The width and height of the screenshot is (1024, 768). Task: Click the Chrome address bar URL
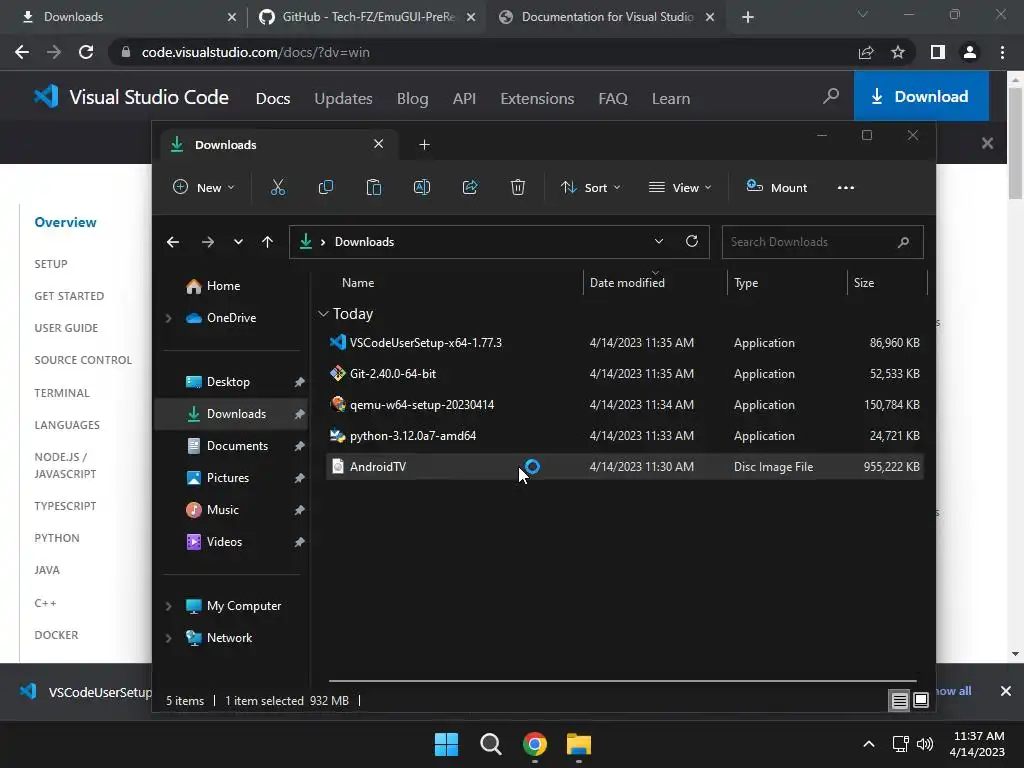click(x=255, y=52)
